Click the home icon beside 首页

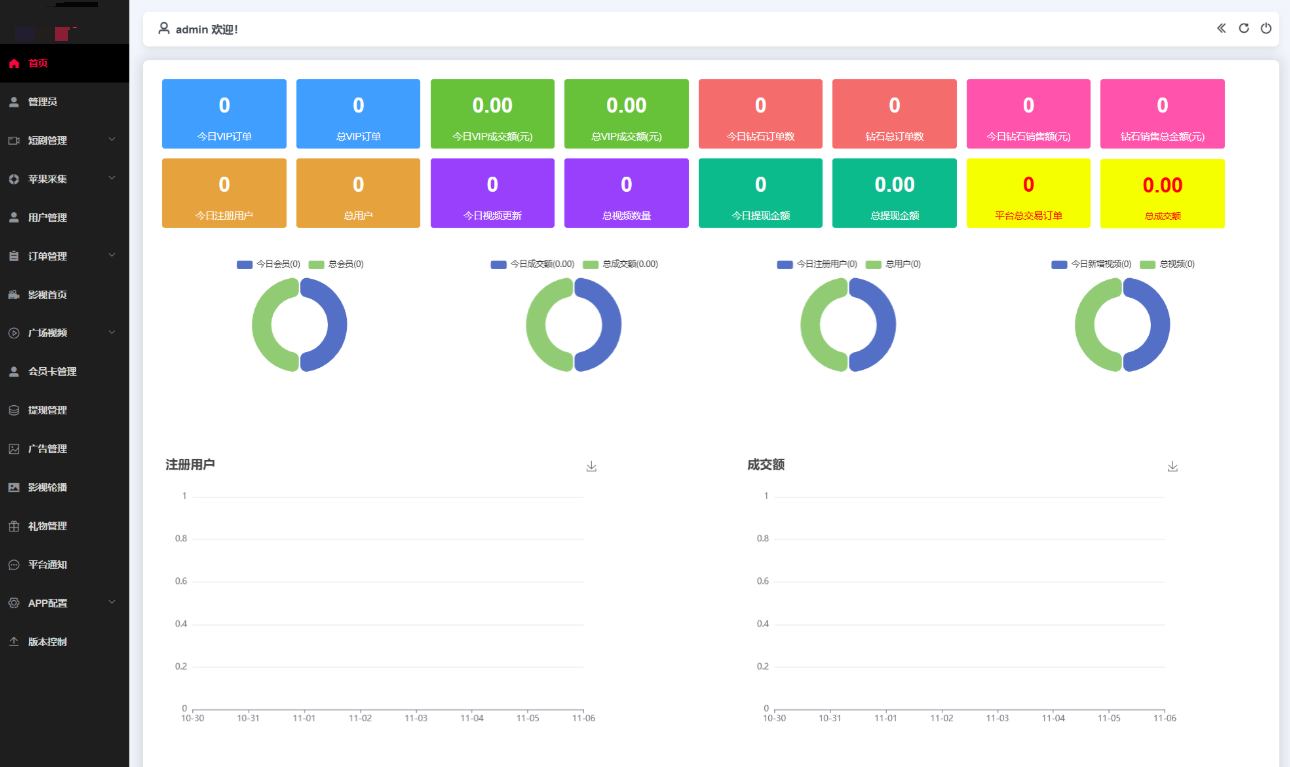14,63
